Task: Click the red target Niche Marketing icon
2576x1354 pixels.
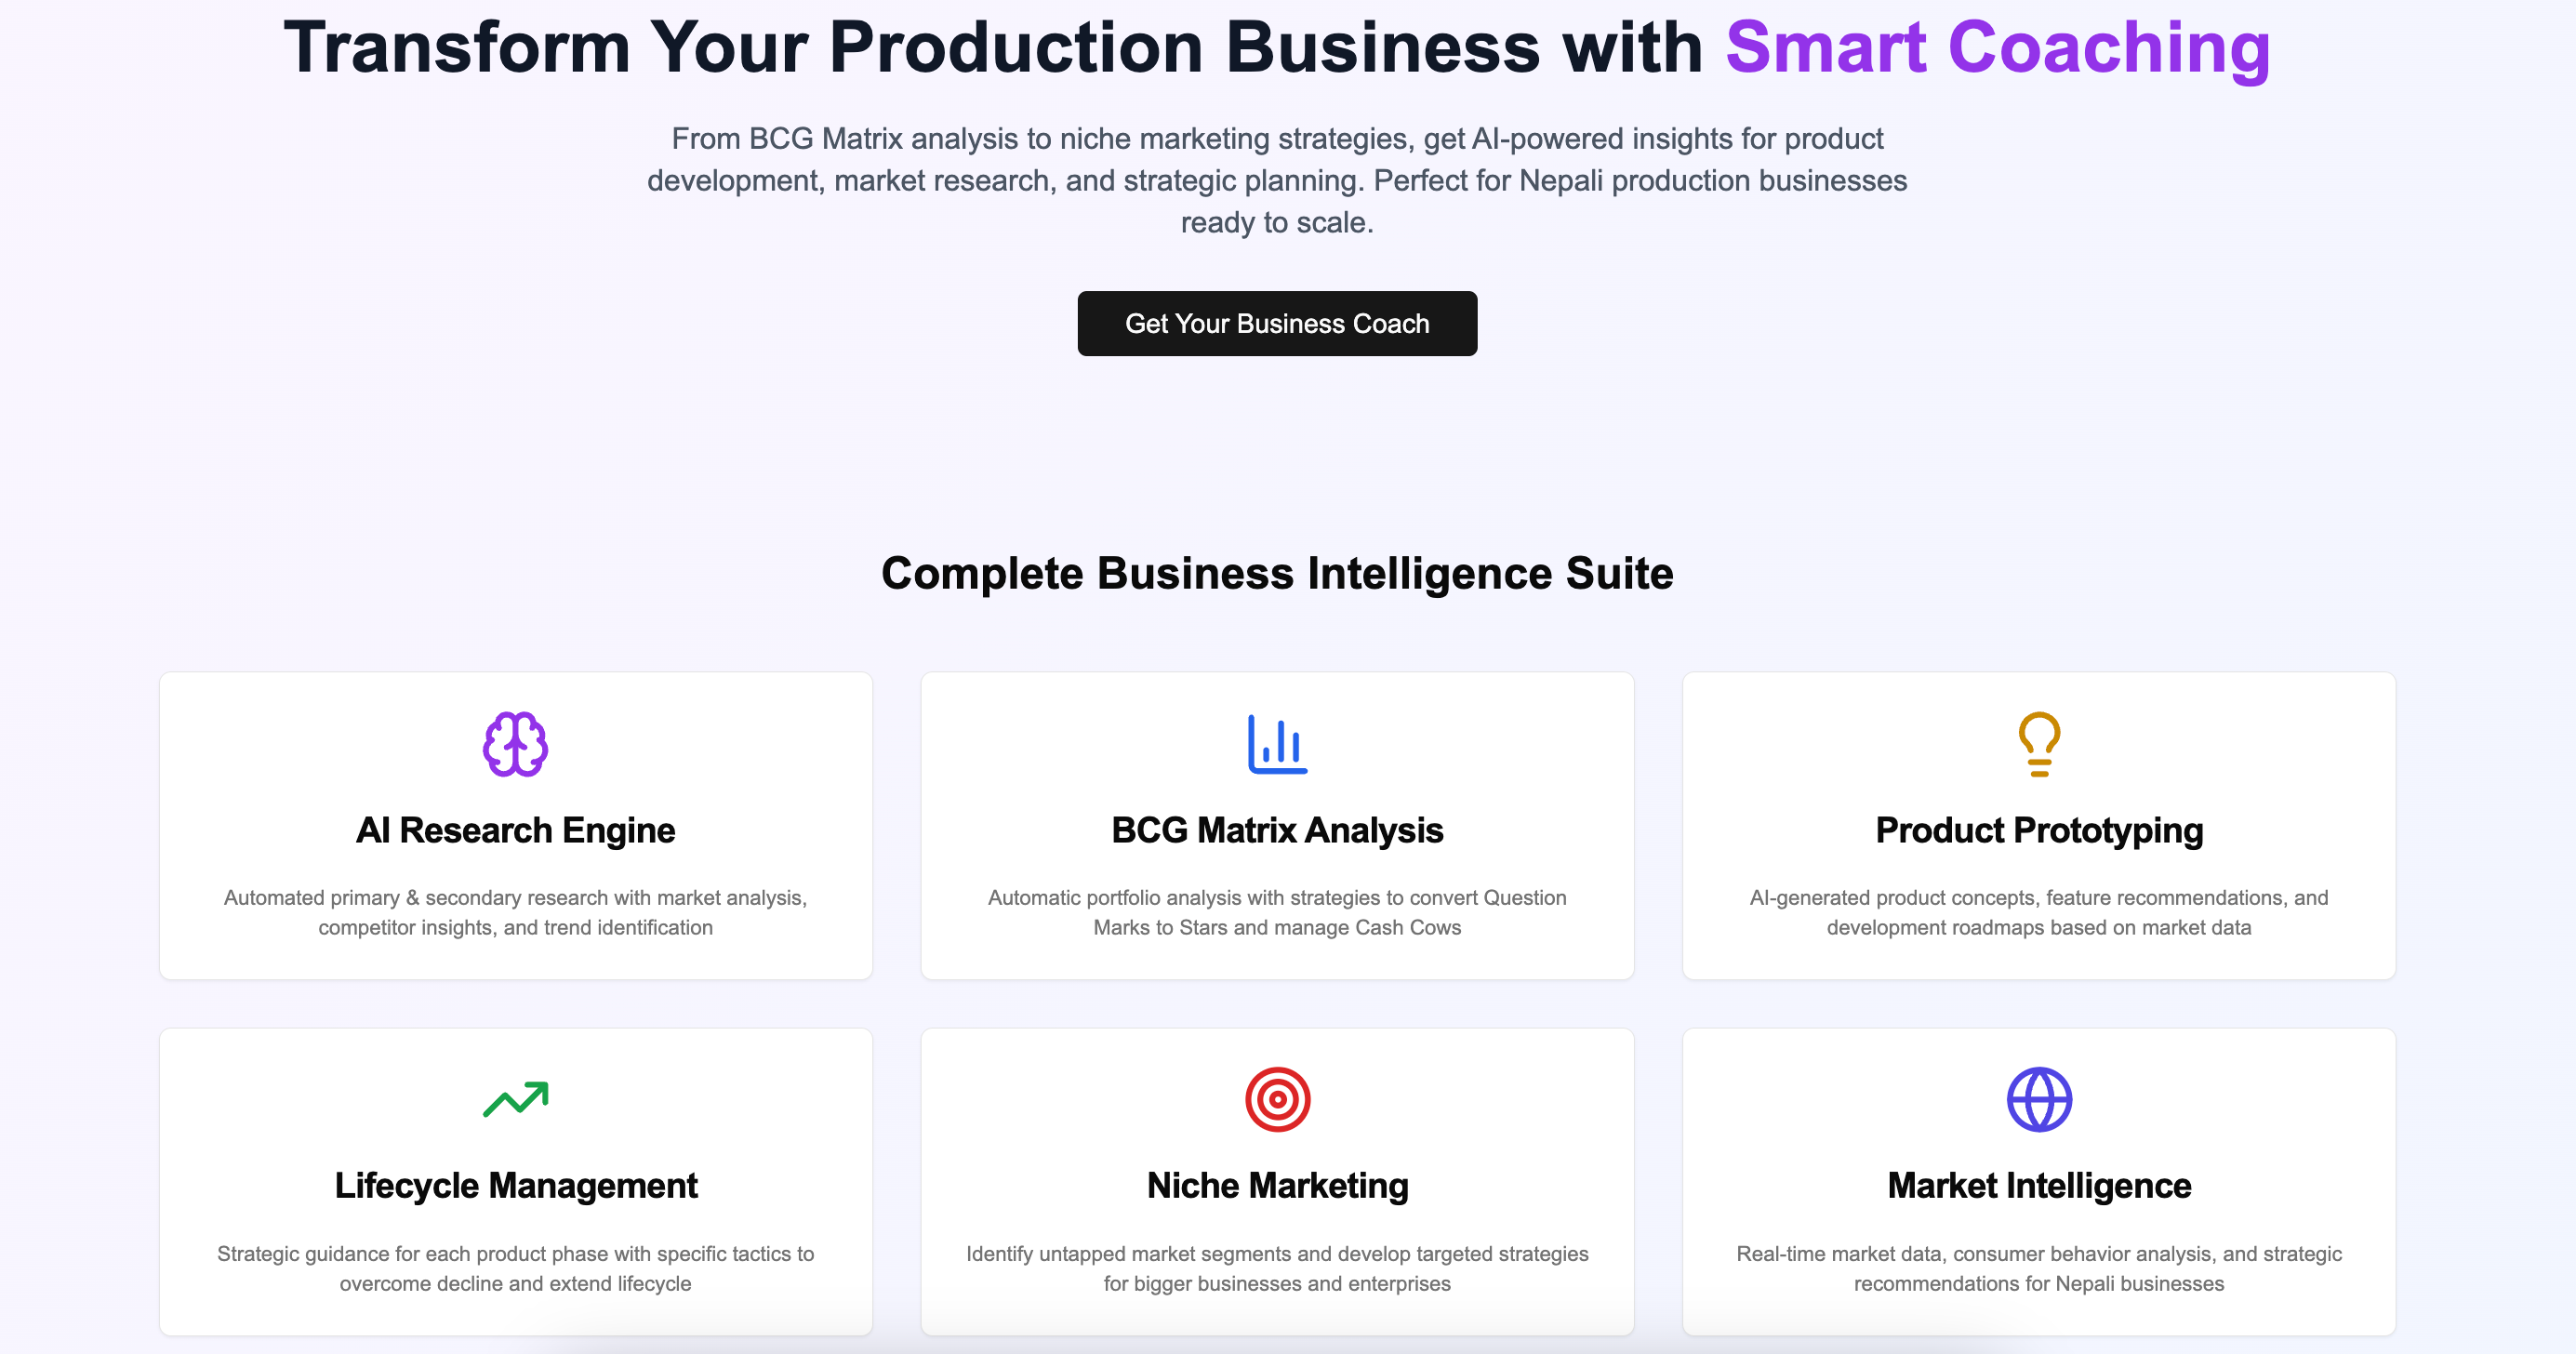Action: 1277,1098
